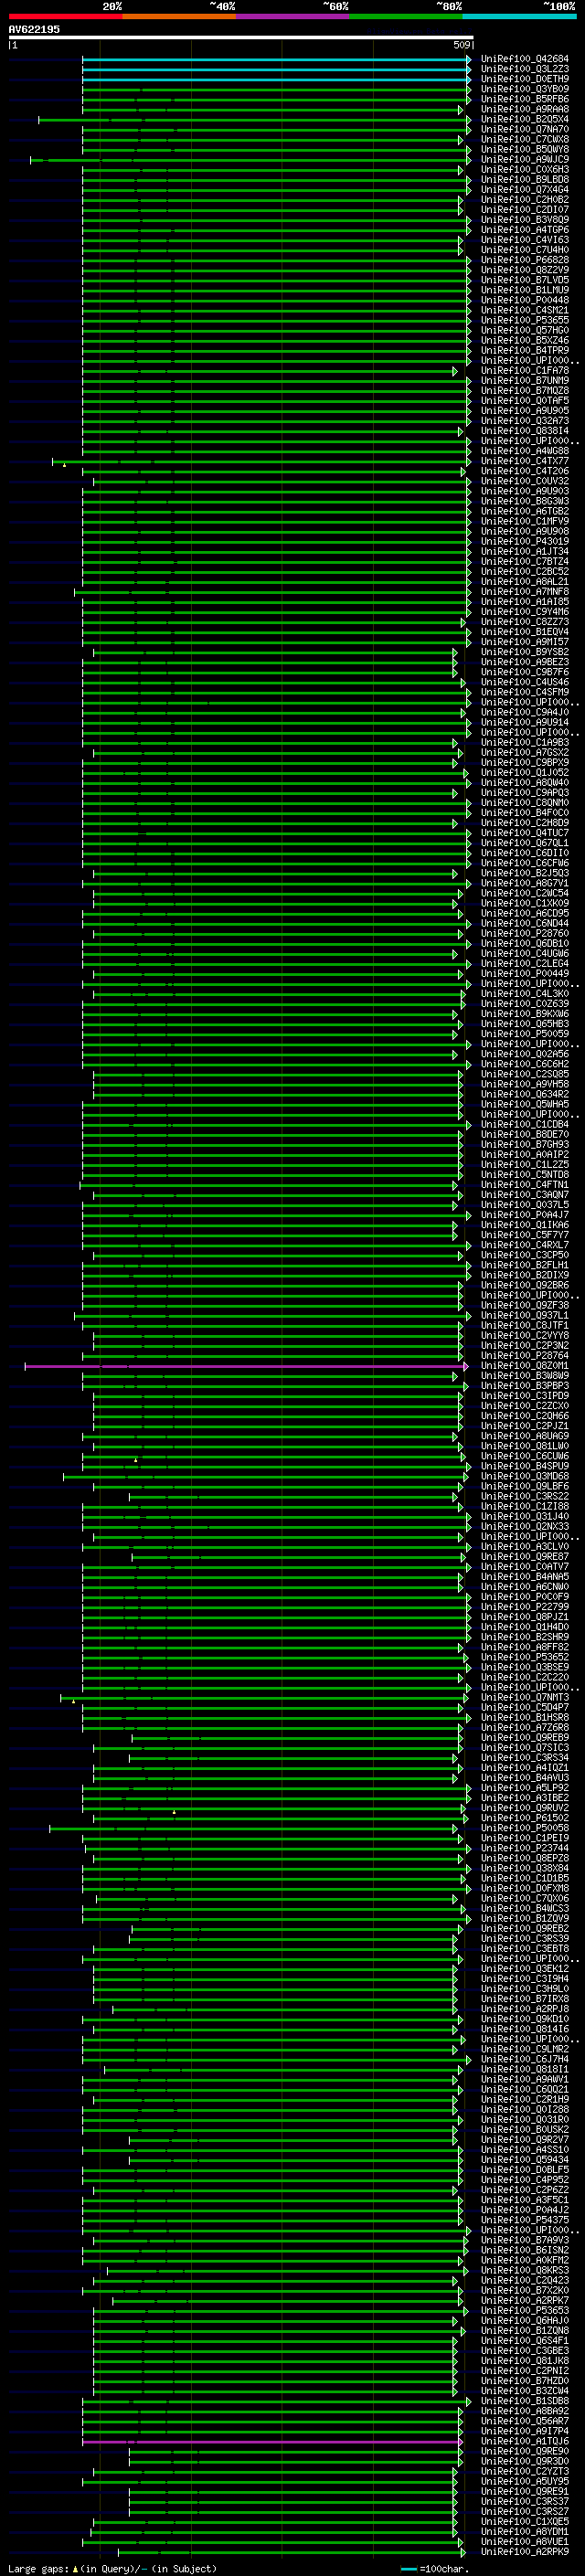585x2576 pixels.
Task: Click the query end position label 509
Action: 461,45
